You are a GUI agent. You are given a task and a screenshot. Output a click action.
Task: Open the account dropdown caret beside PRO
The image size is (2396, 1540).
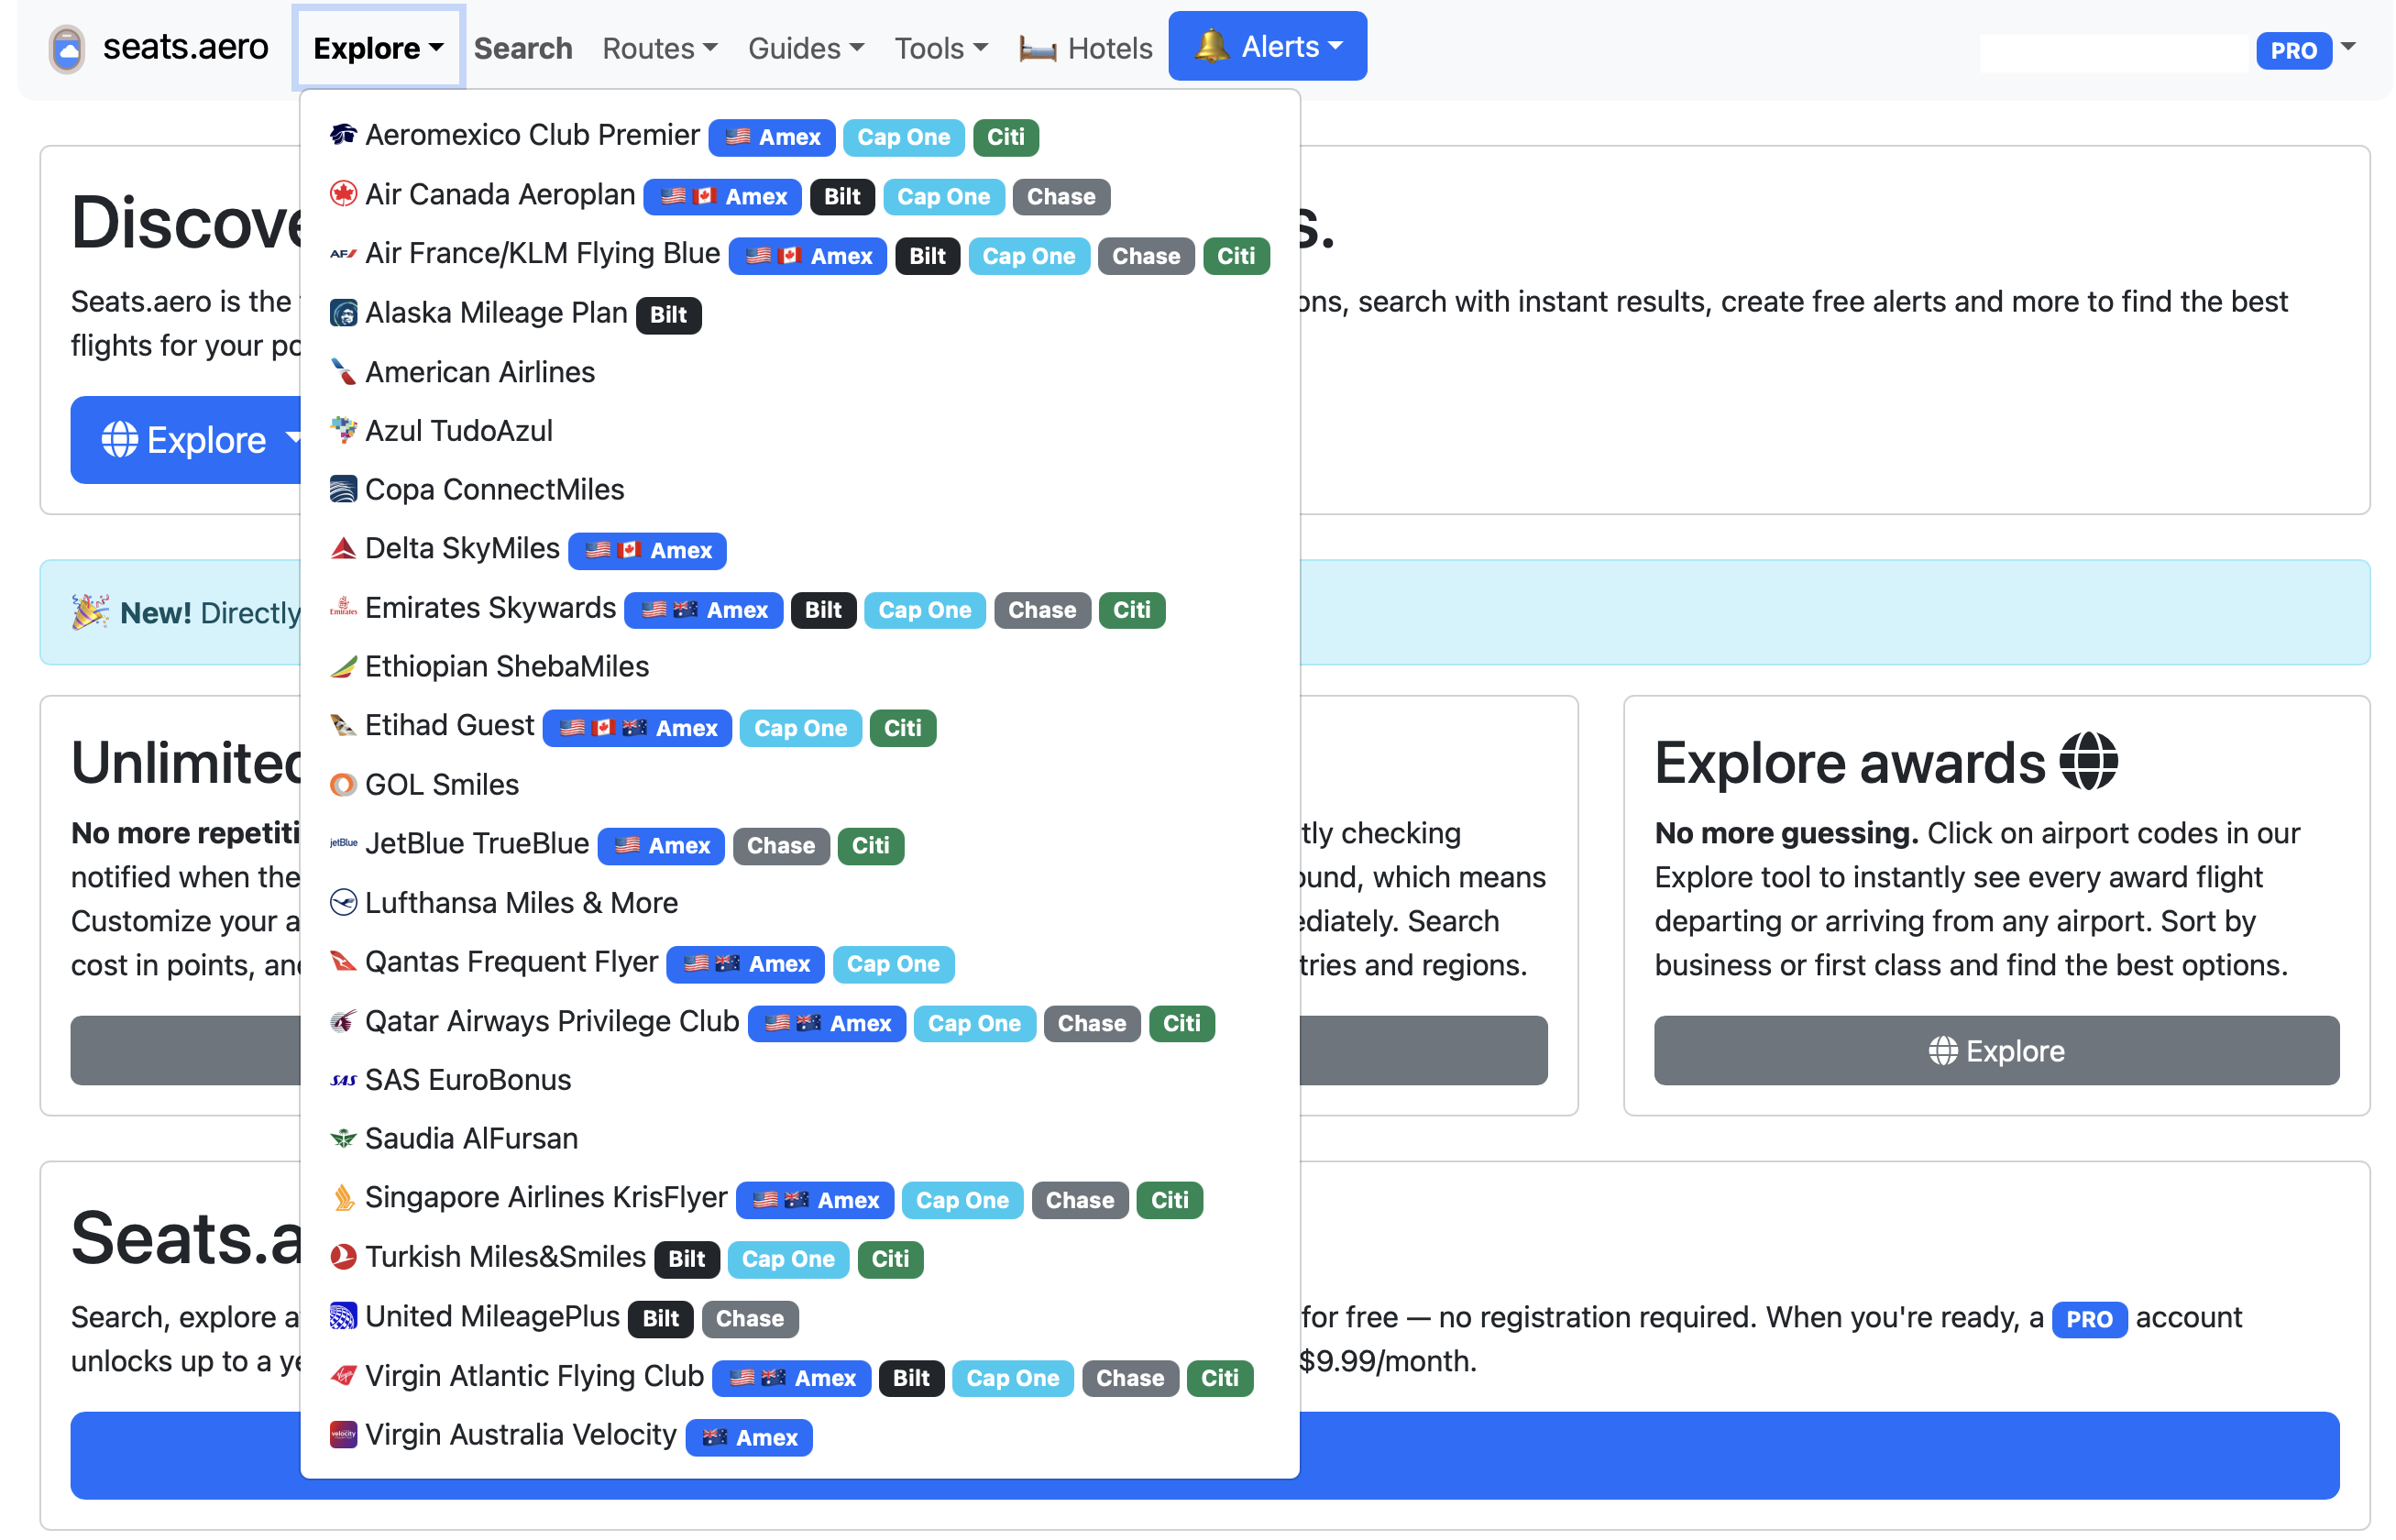coord(2349,46)
